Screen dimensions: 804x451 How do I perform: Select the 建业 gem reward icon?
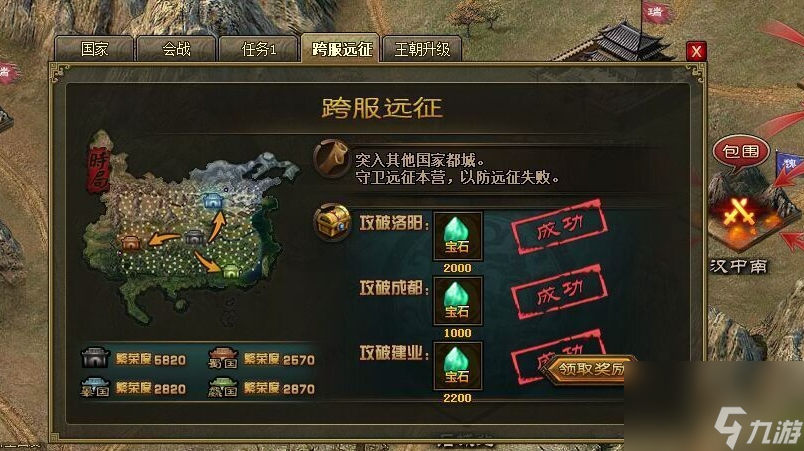coord(457,366)
